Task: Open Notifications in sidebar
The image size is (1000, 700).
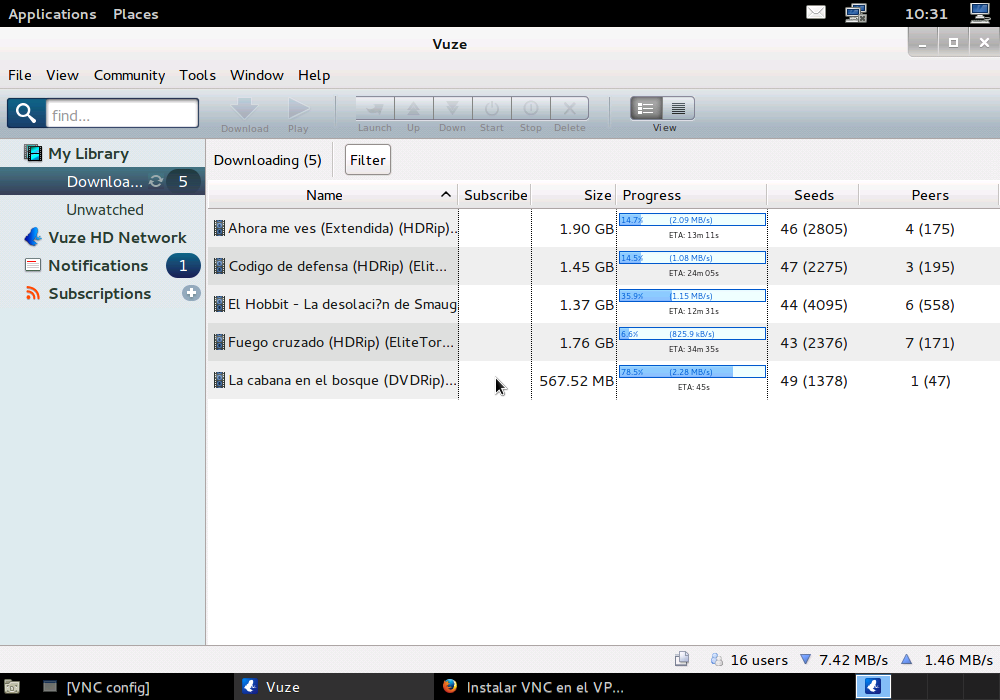Action: tap(98, 266)
